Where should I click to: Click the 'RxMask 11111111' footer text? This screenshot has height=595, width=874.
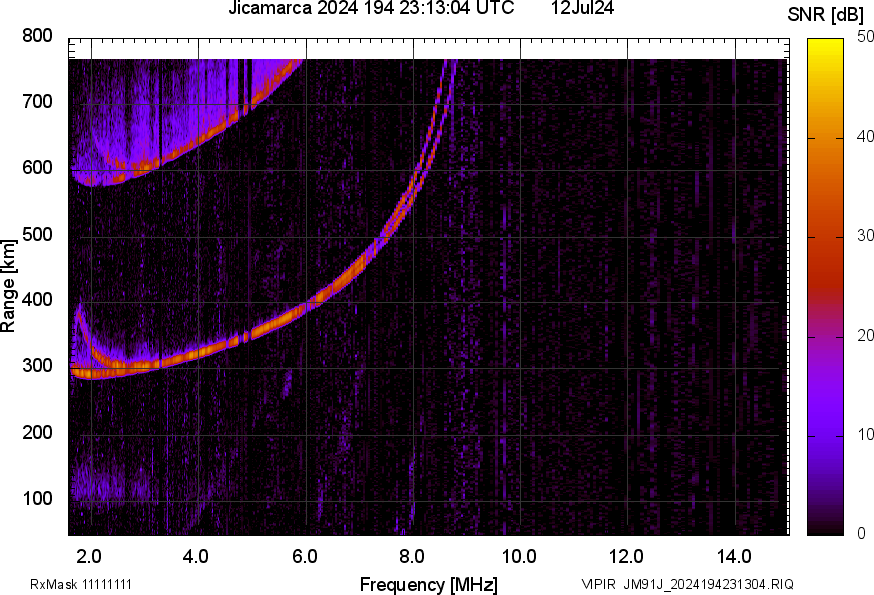(81, 584)
